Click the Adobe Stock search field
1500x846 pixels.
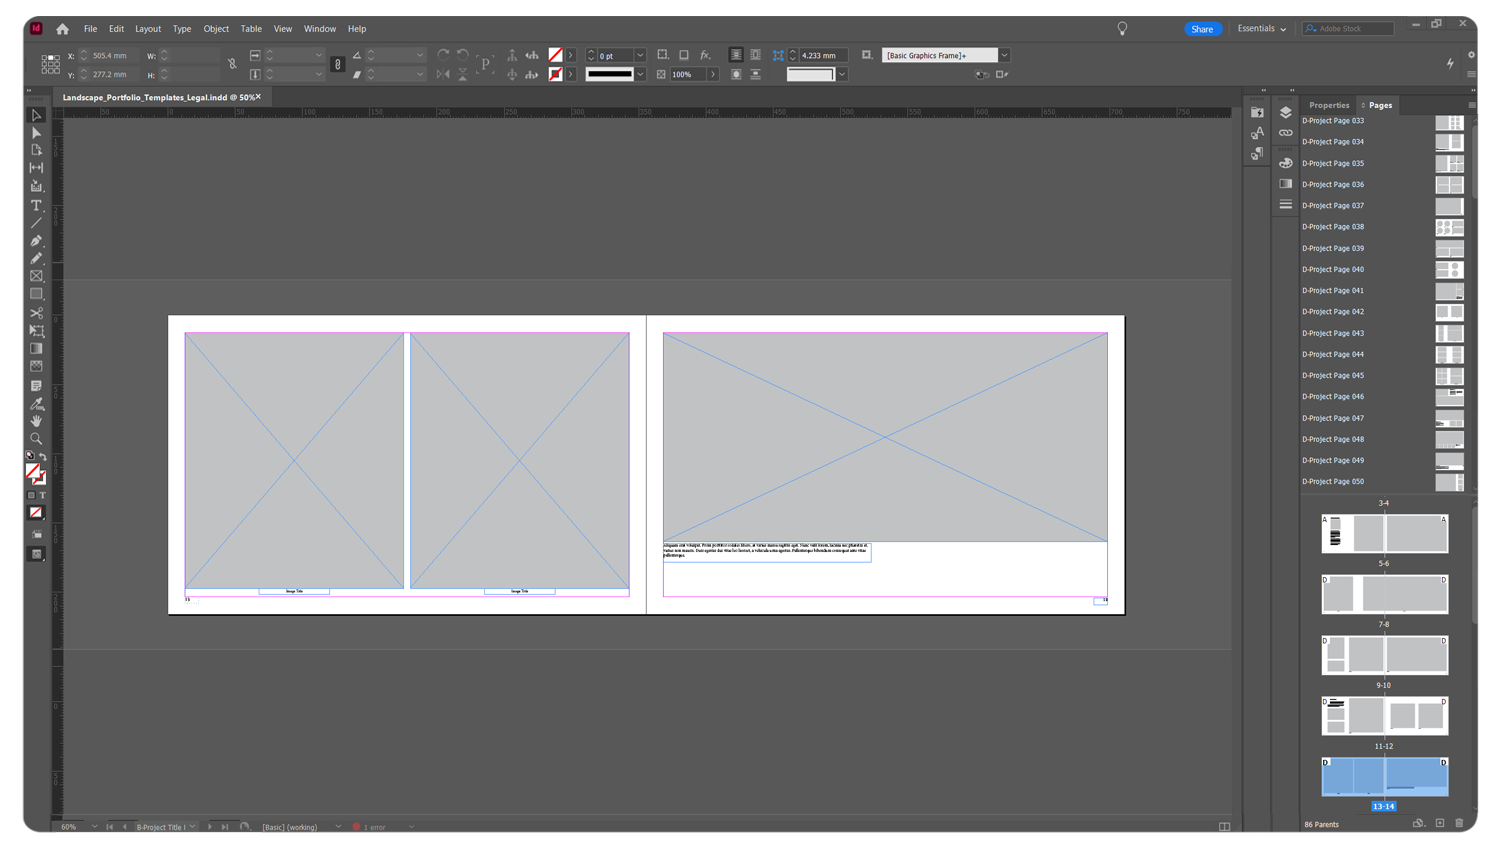click(1348, 29)
